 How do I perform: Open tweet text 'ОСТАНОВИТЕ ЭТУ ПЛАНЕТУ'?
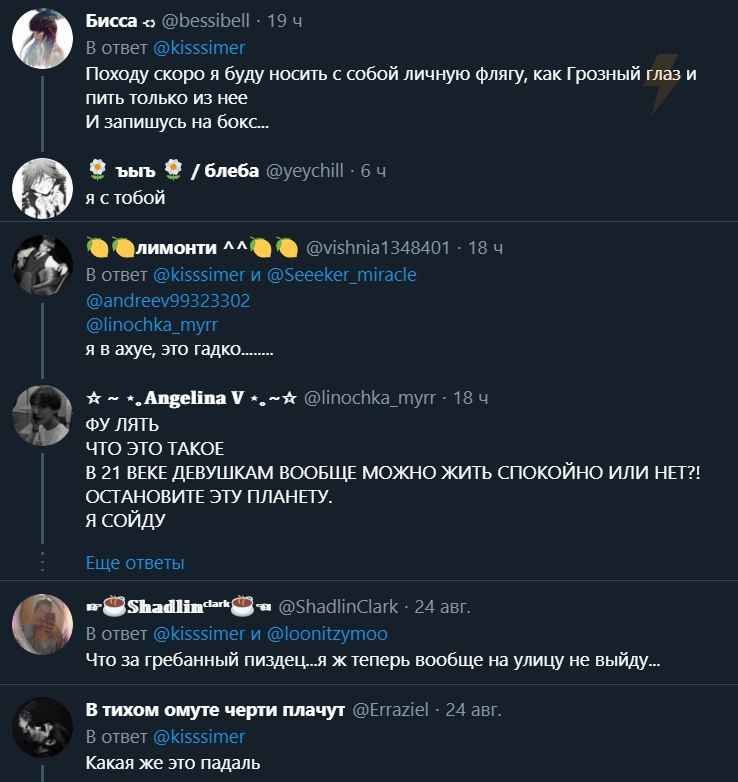pyautogui.click(x=209, y=497)
